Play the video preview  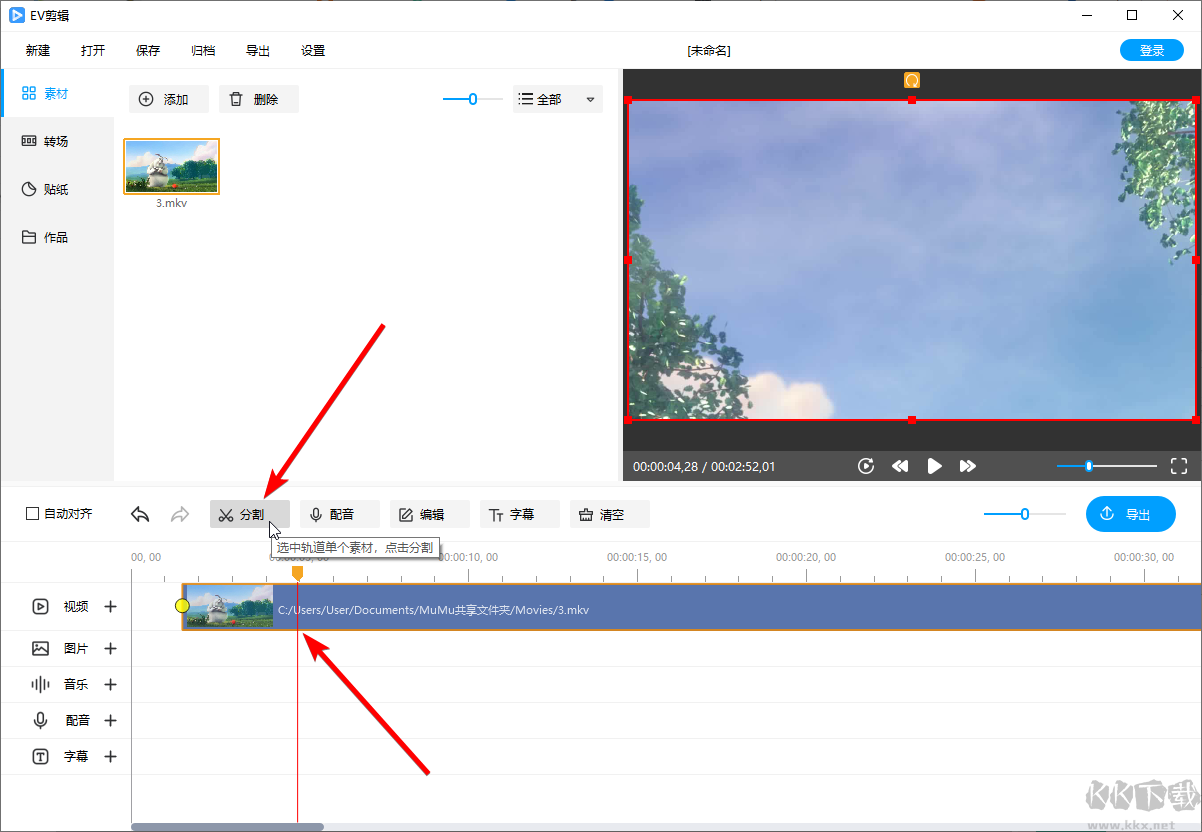click(933, 465)
